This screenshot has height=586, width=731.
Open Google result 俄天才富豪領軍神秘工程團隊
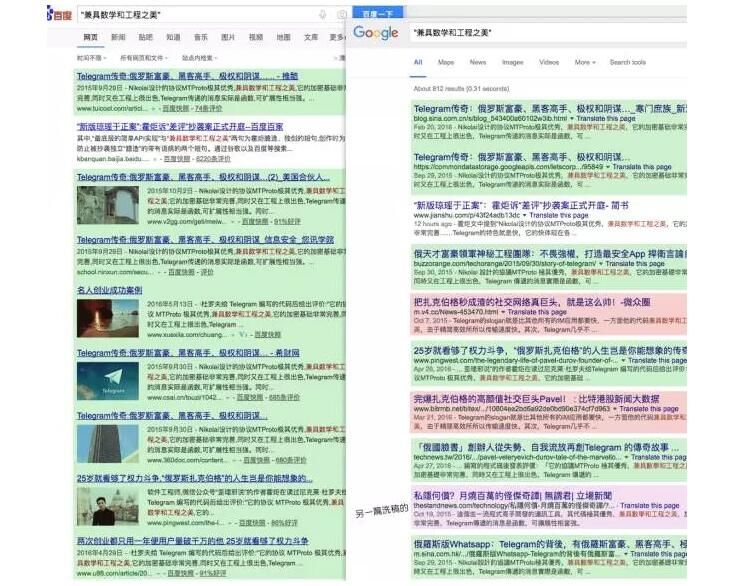(550, 254)
